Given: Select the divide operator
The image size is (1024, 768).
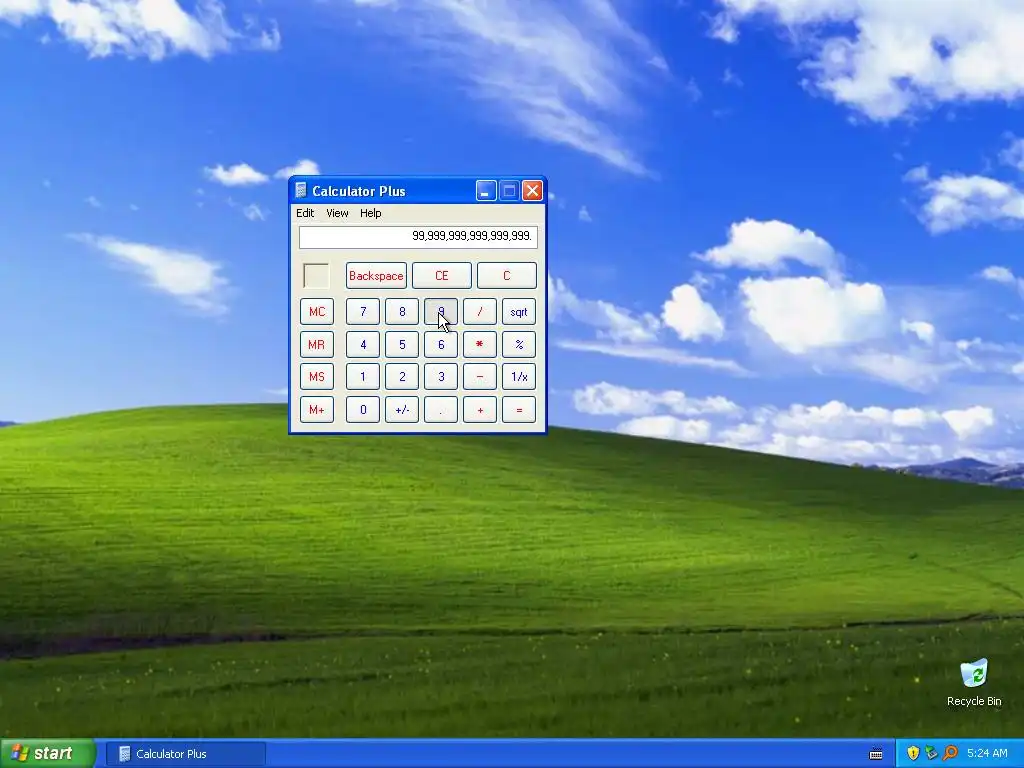Looking at the screenshot, I should pyautogui.click(x=480, y=312).
